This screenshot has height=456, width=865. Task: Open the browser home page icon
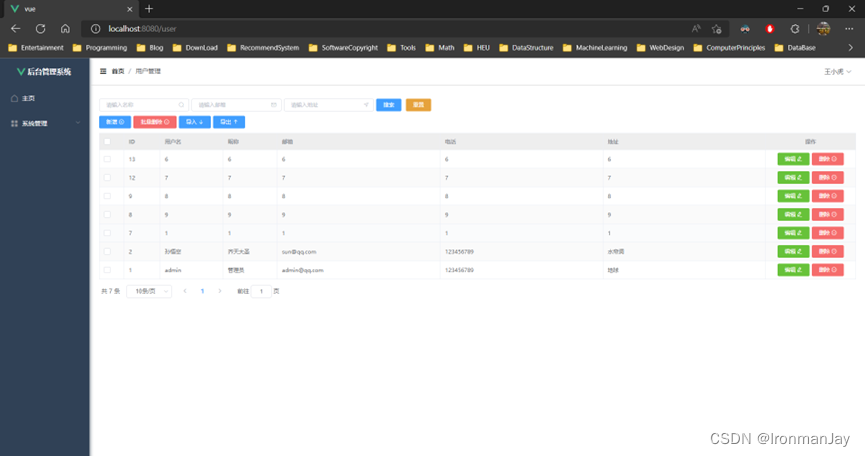[x=65, y=29]
